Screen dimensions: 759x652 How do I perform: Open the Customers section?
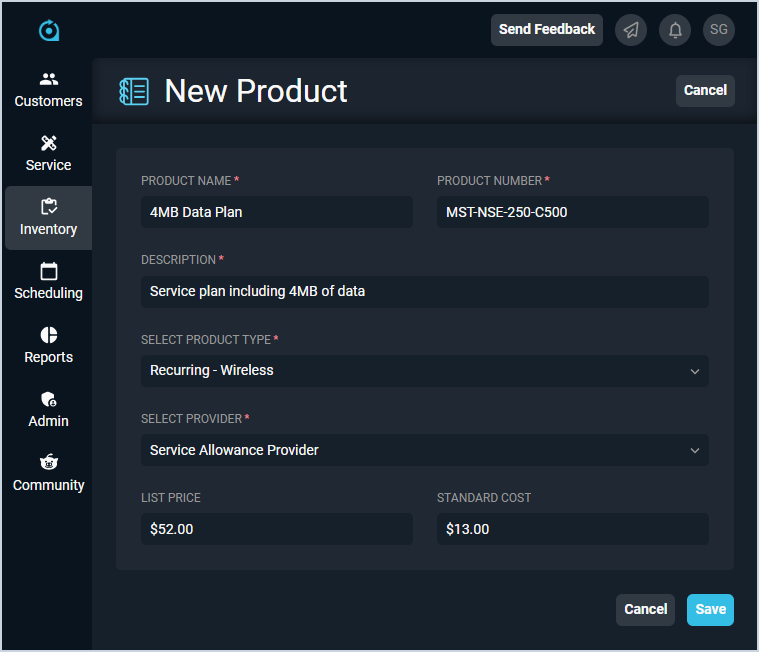click(48, 90)
